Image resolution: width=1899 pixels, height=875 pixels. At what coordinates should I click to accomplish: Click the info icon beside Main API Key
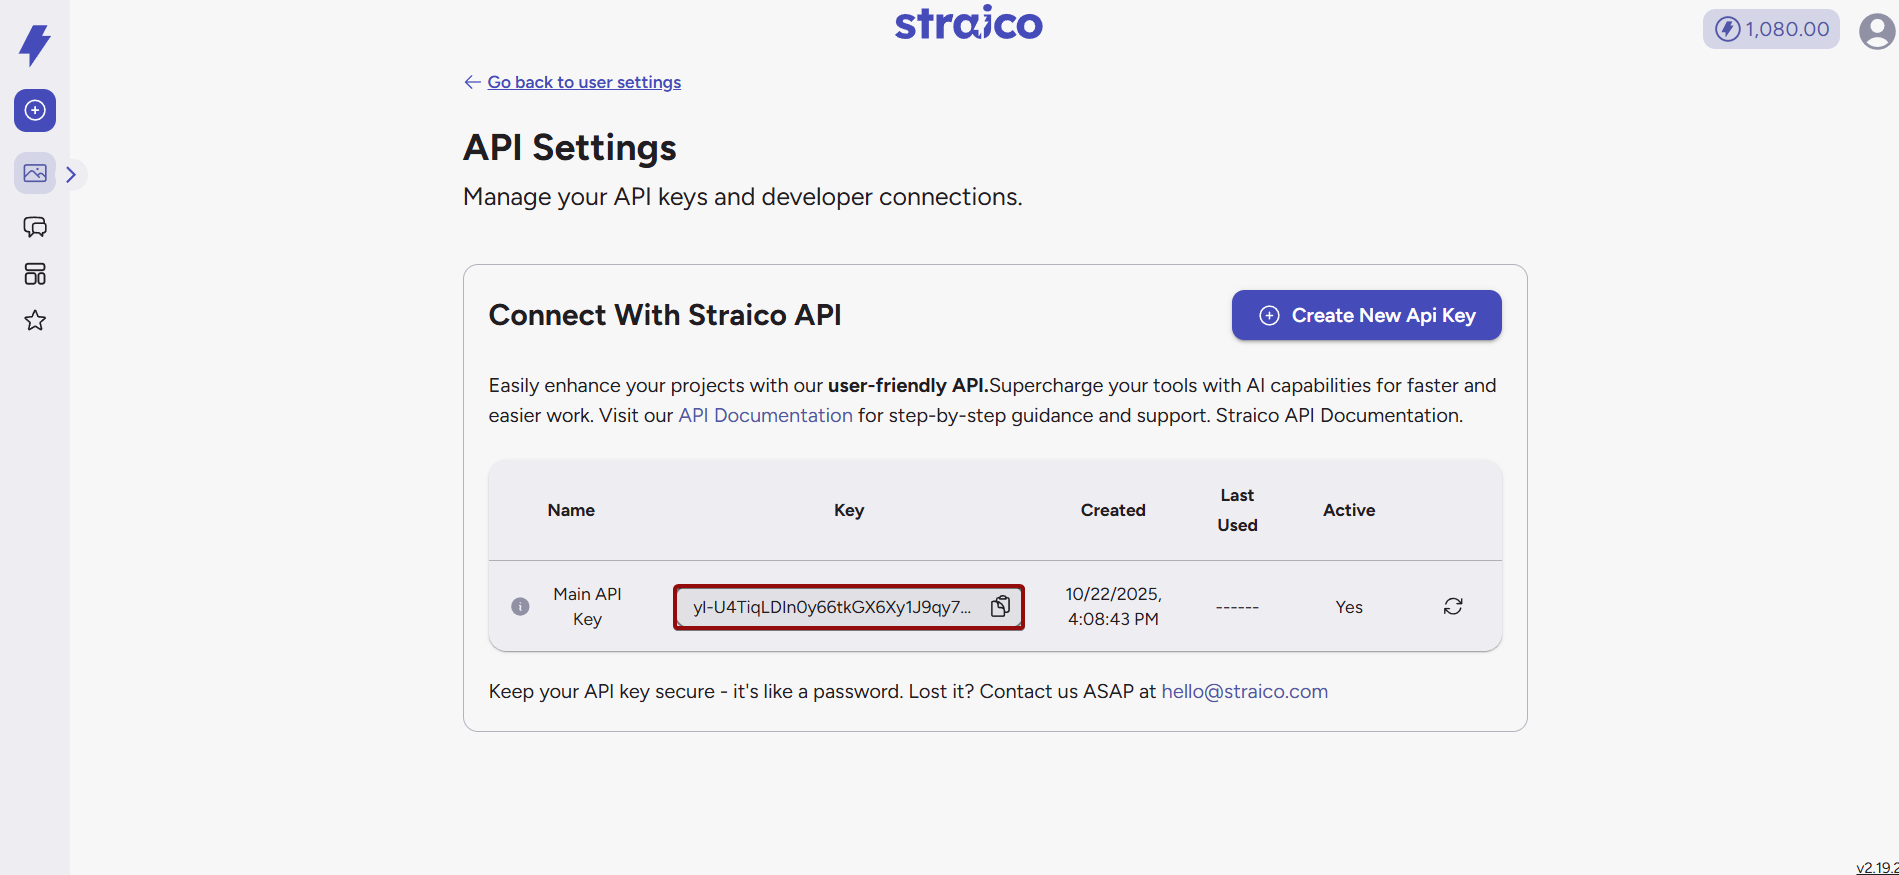520,606
